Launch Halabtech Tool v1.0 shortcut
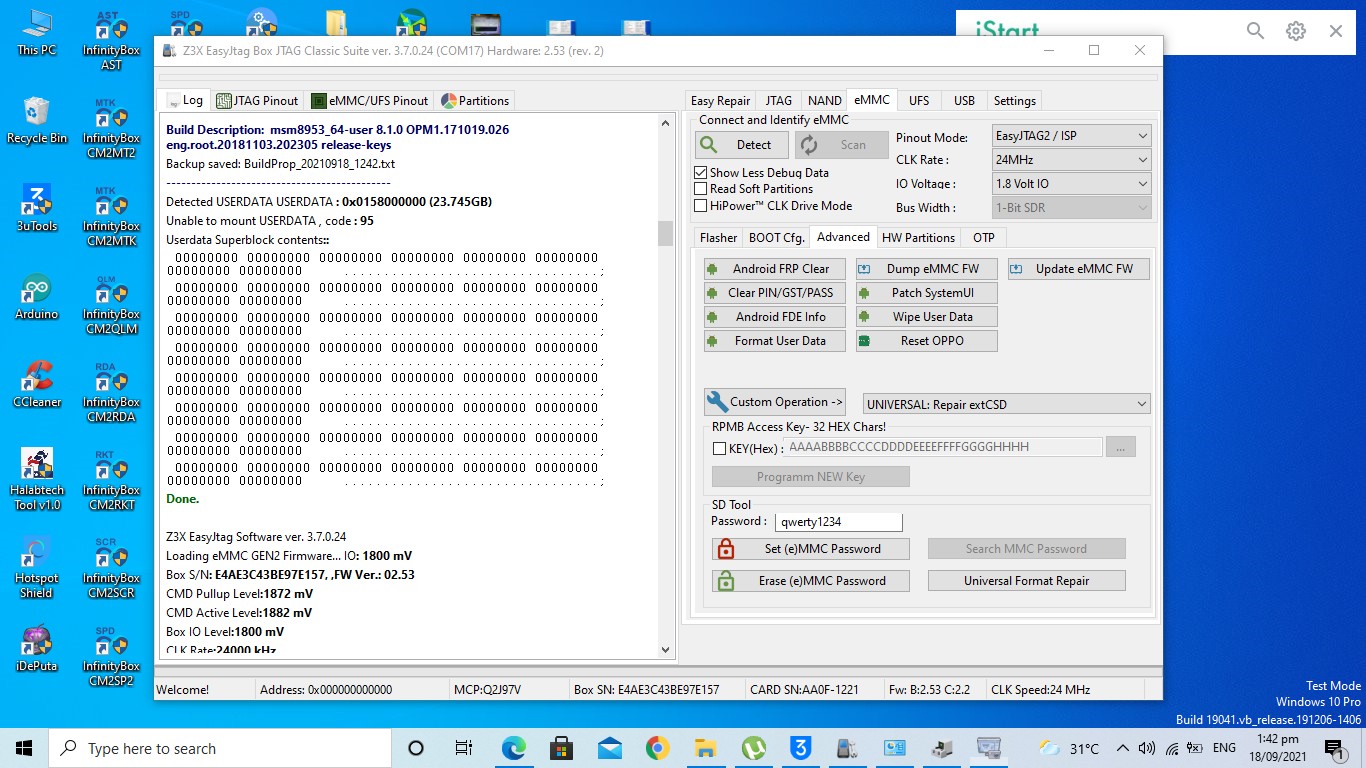The image size is (1366, 768). (x=36, y=479)
